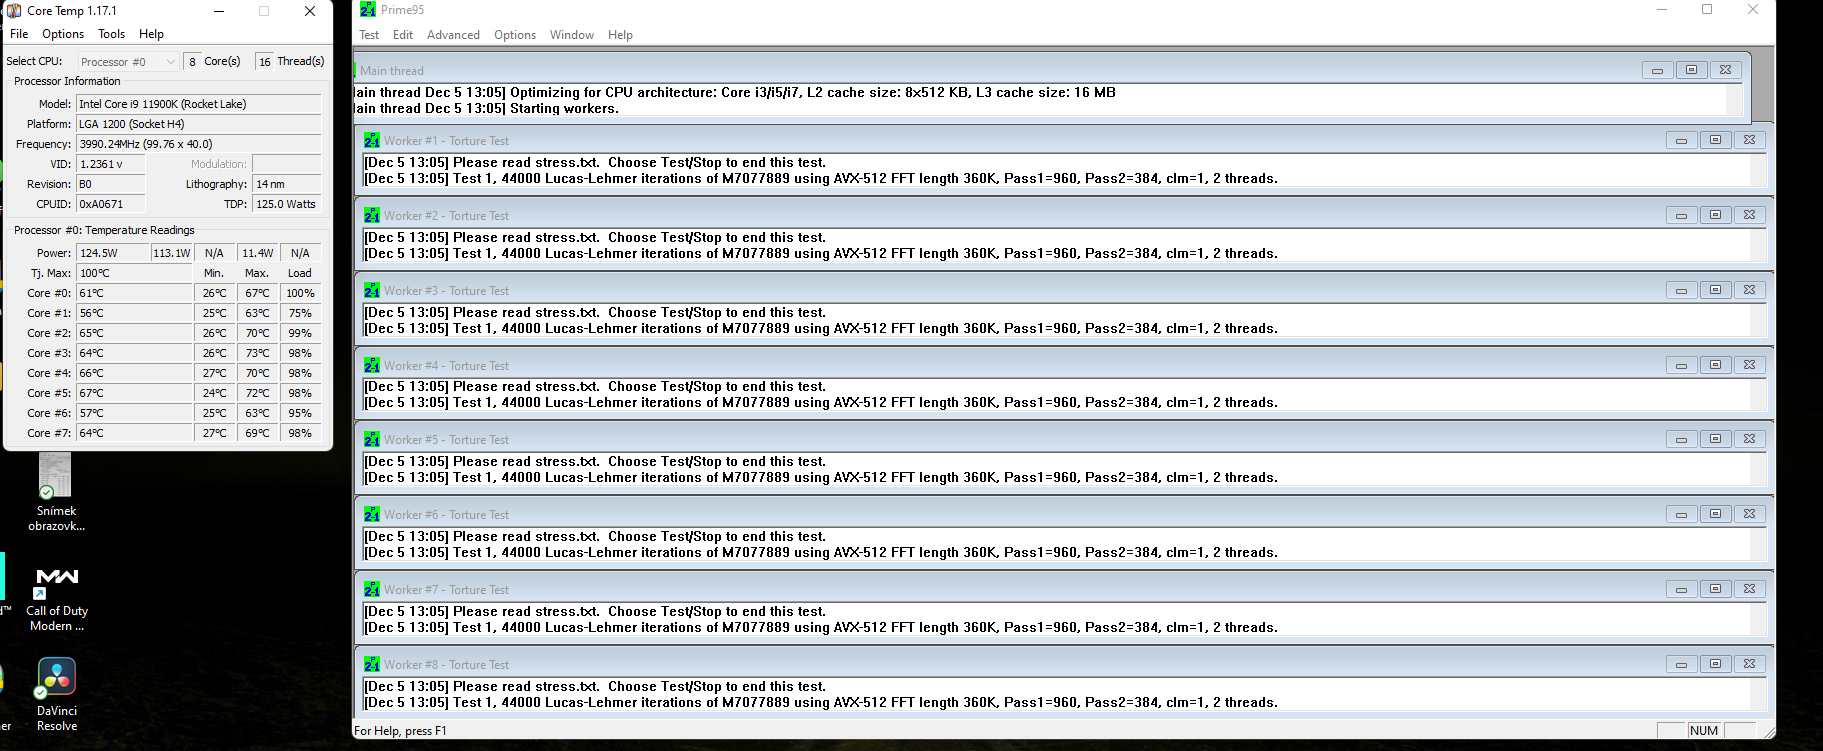Open the Advanced menu in Prime95
The height and width of the screenshot is (751, 1823).
(453, 35)
